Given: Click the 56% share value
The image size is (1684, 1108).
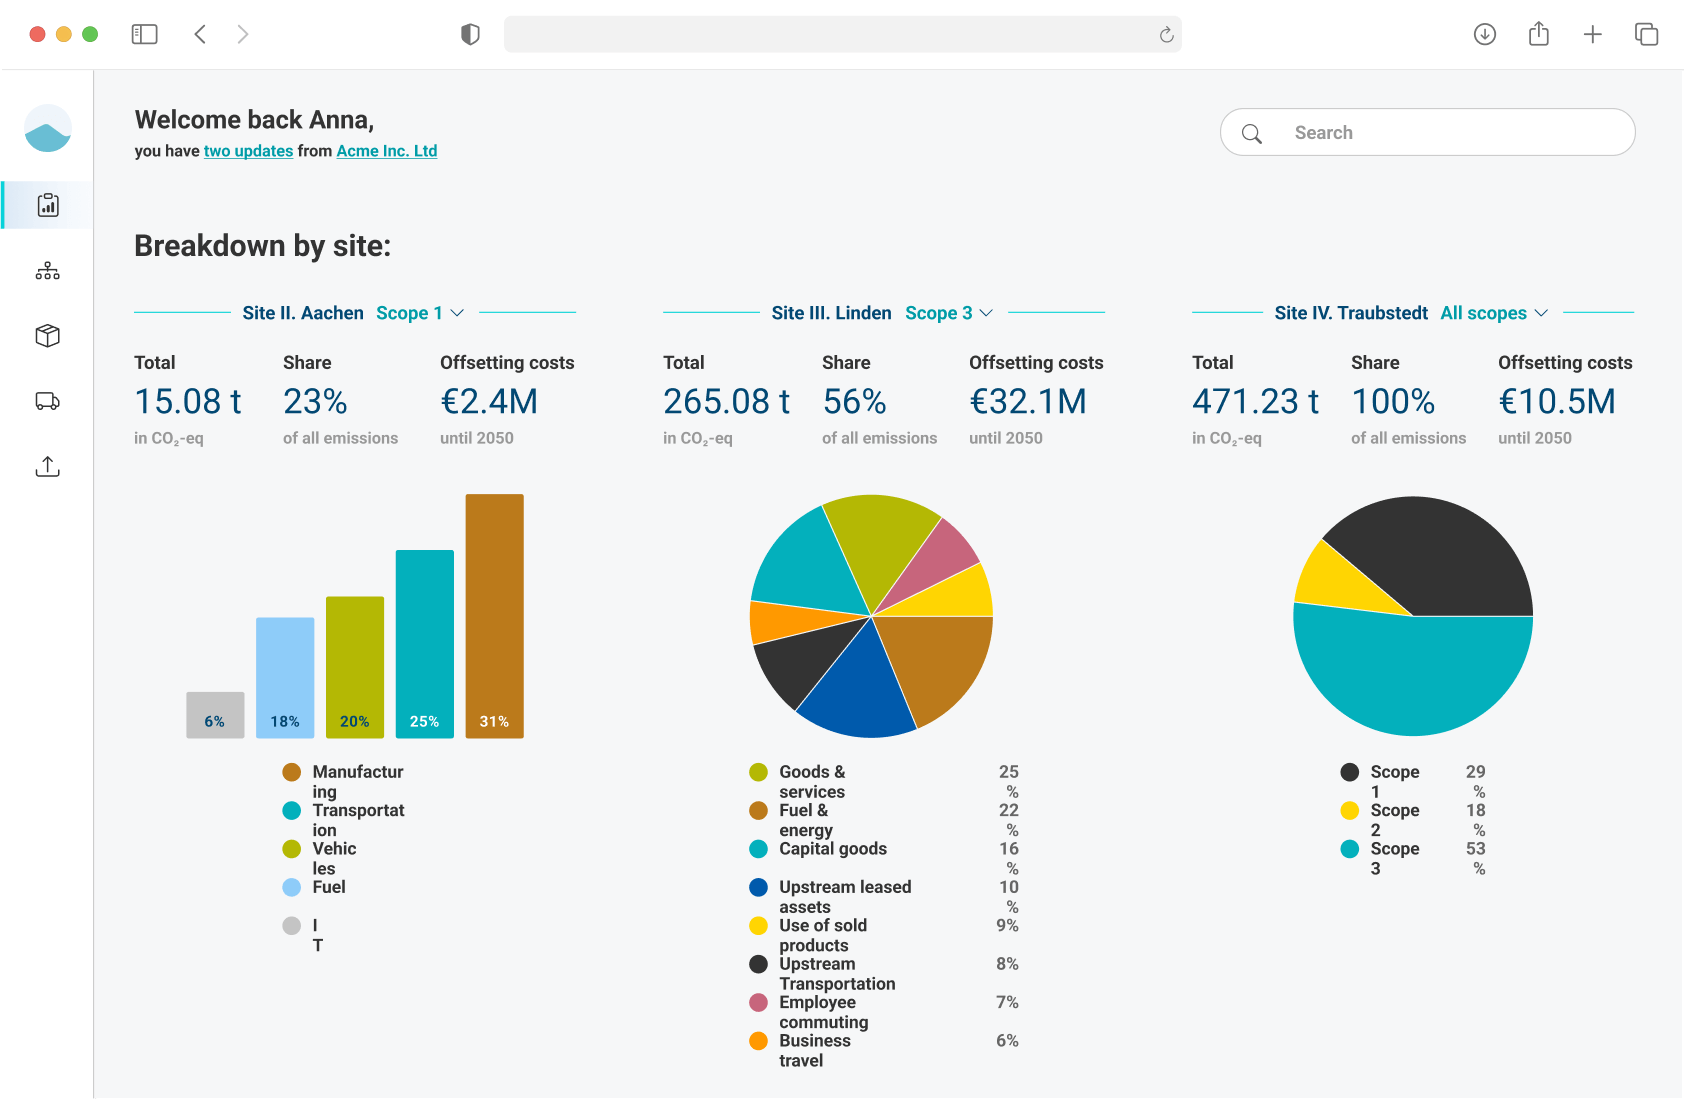Looking at the screenshot, I should tap(855, 402).
